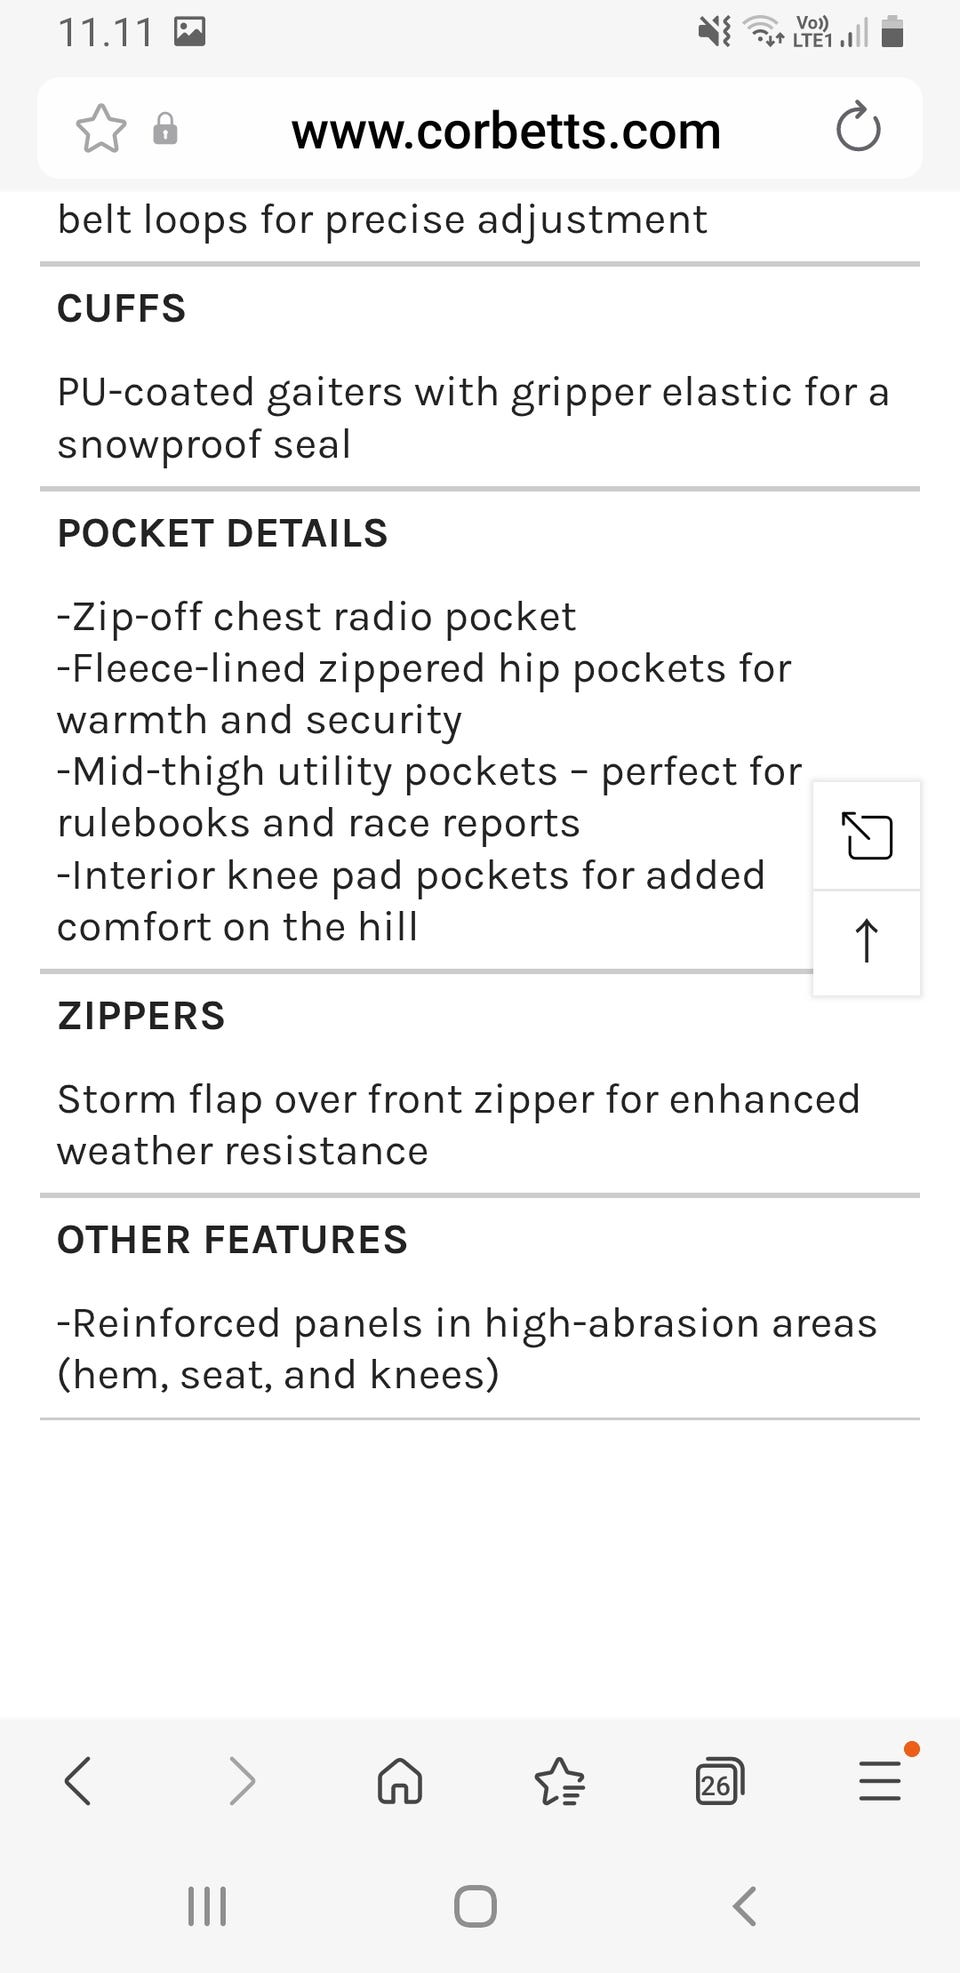960x1973 pixels.
Task: Open the browser home page
Action: [400, 1781]
